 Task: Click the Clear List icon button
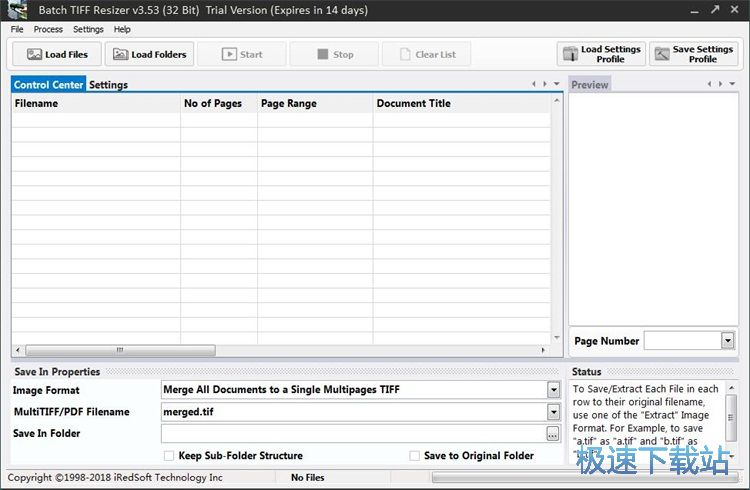(x=403, y=55)
